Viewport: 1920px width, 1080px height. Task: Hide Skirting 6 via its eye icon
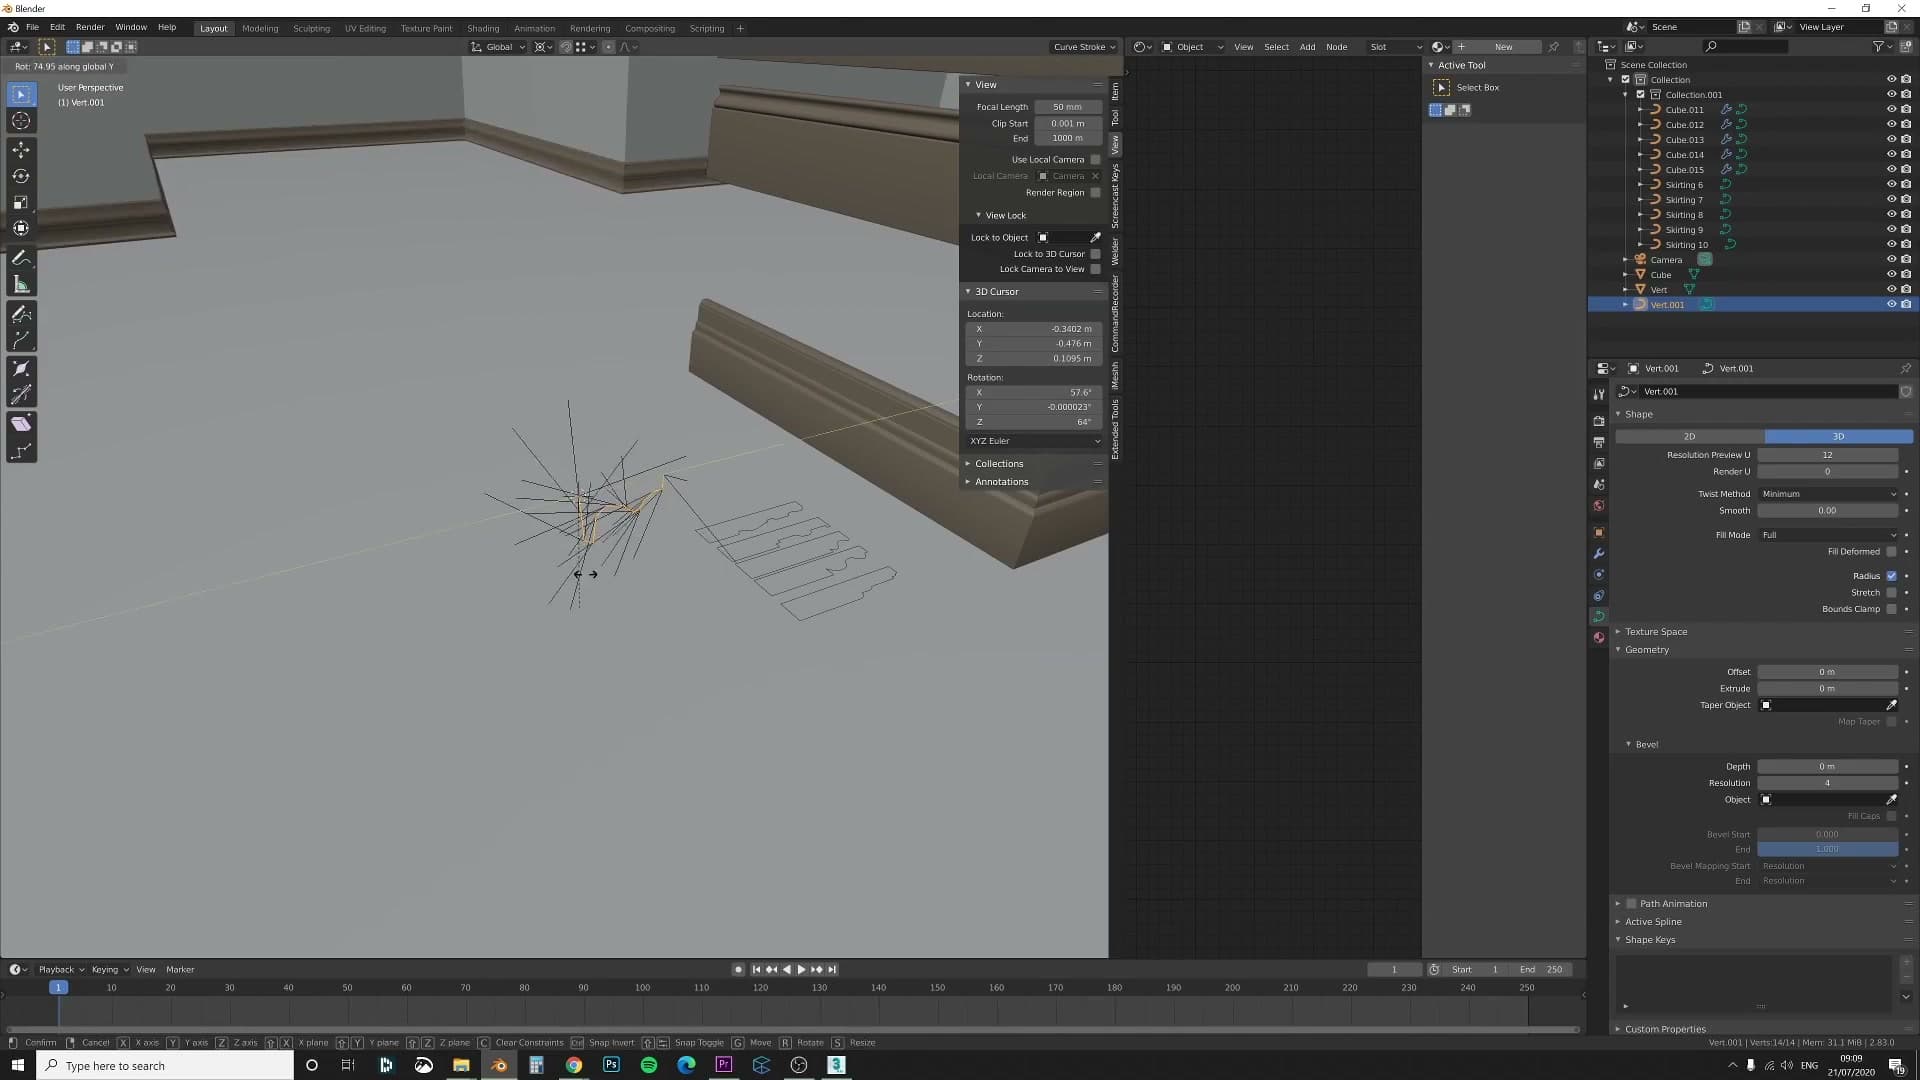[x=1891, y=185]
